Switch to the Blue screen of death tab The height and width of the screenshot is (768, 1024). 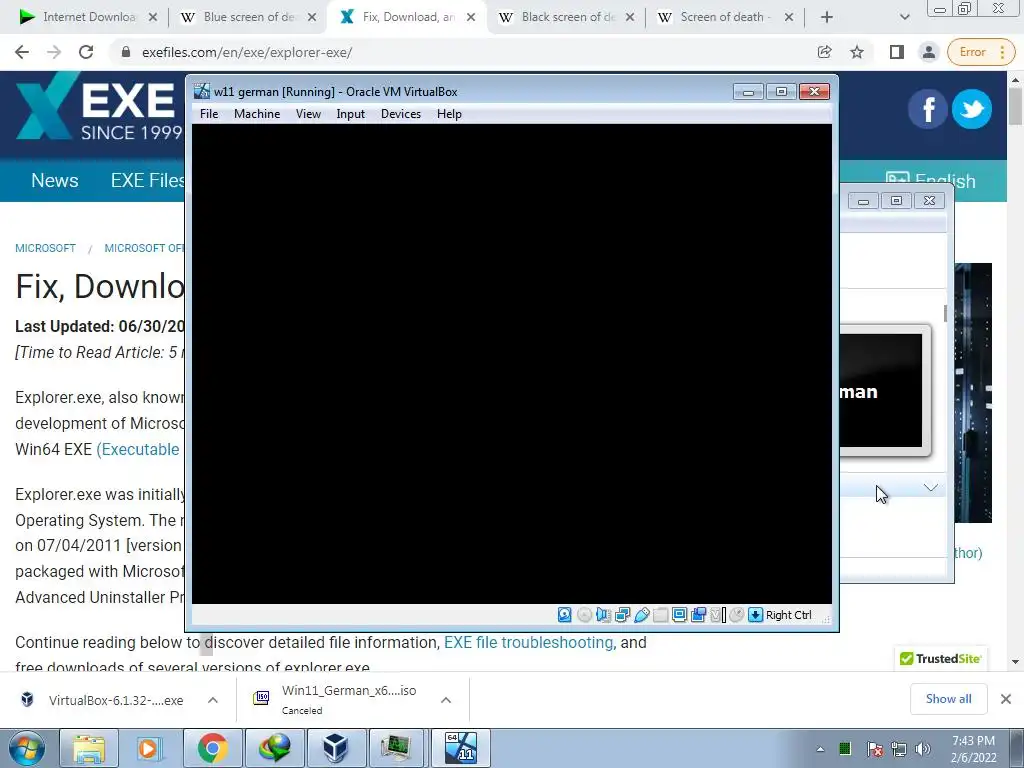pos(248,17)
